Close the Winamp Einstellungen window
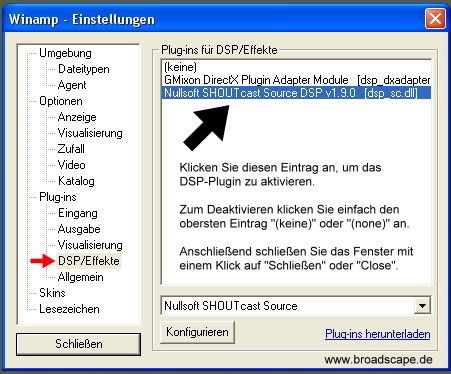The height and width of the screenshot is (374, 451). click(435, 18)
